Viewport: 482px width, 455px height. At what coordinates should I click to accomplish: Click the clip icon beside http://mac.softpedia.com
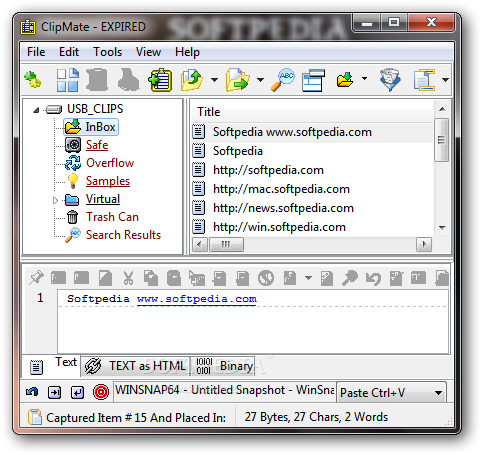coord(199,189)
